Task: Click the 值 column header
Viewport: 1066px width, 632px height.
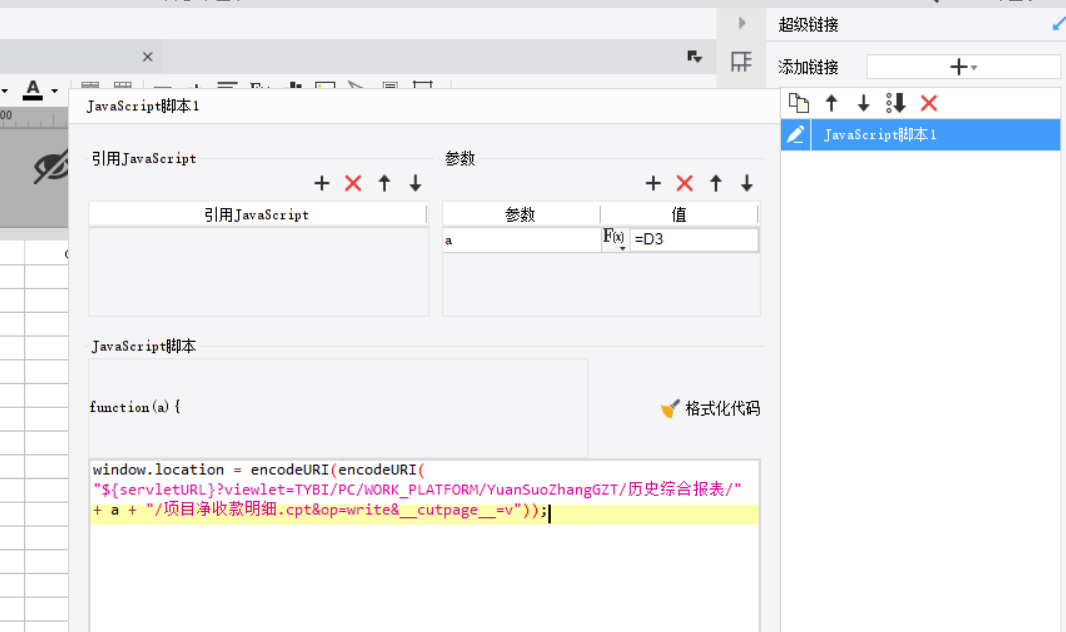Action: click(x=679, y=215)
